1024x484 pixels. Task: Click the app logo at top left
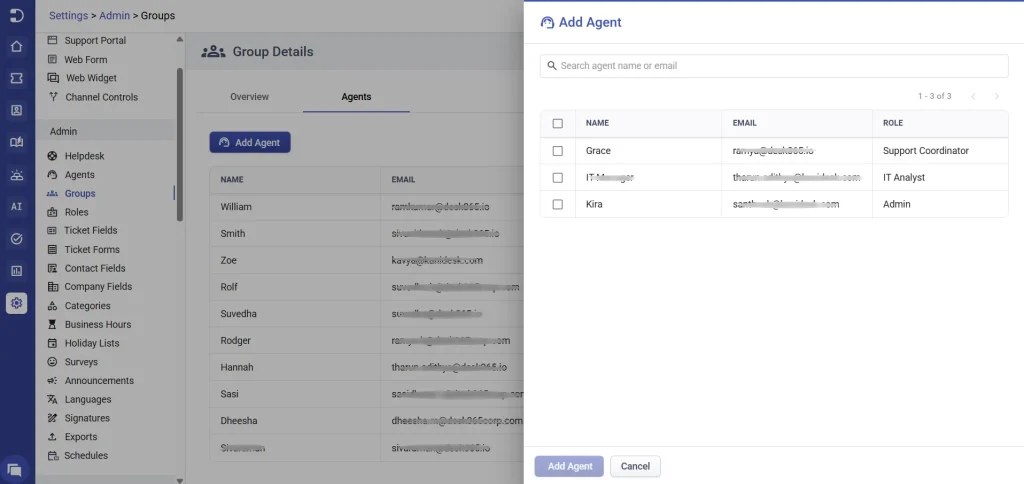click(x=16, y=15)
